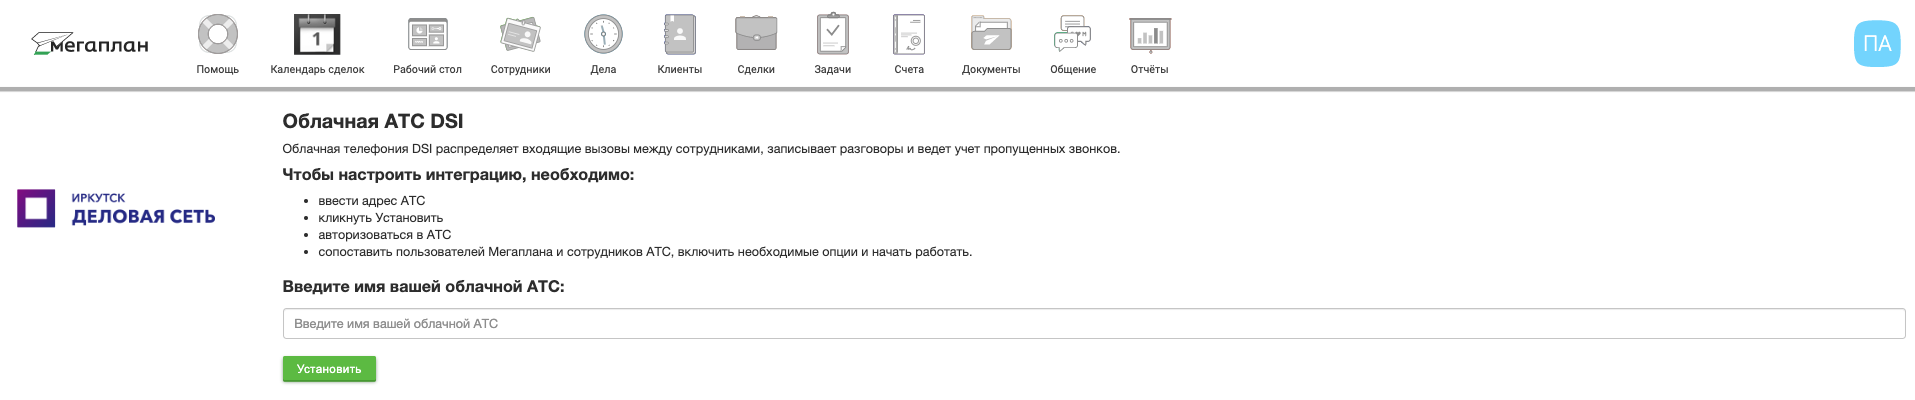Click heading "Чтобы настроить интеграцию, необходимо:"
The width and height of the screenshot is (1915, 400).
(458, 175)
